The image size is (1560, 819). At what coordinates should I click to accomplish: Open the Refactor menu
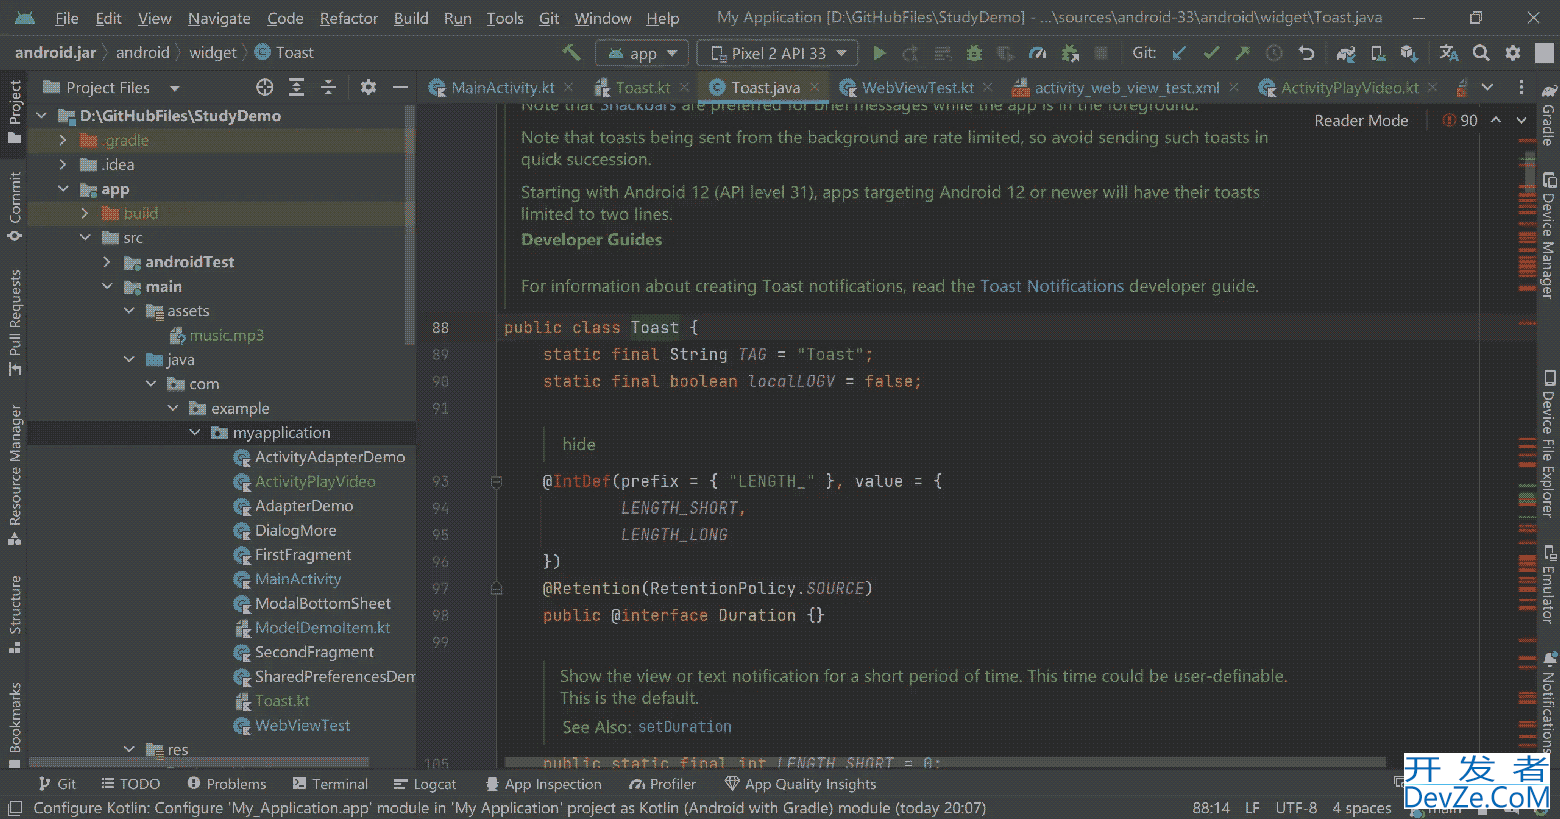349,18
